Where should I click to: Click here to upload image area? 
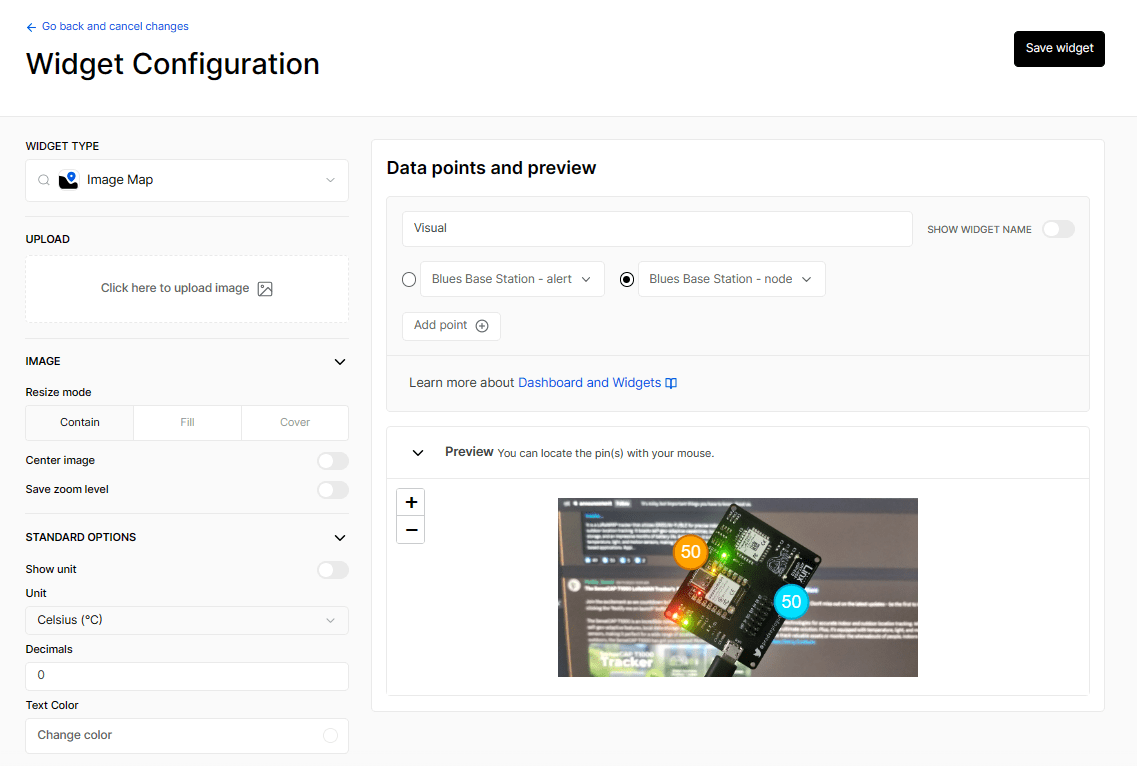[x=187, y=289]
